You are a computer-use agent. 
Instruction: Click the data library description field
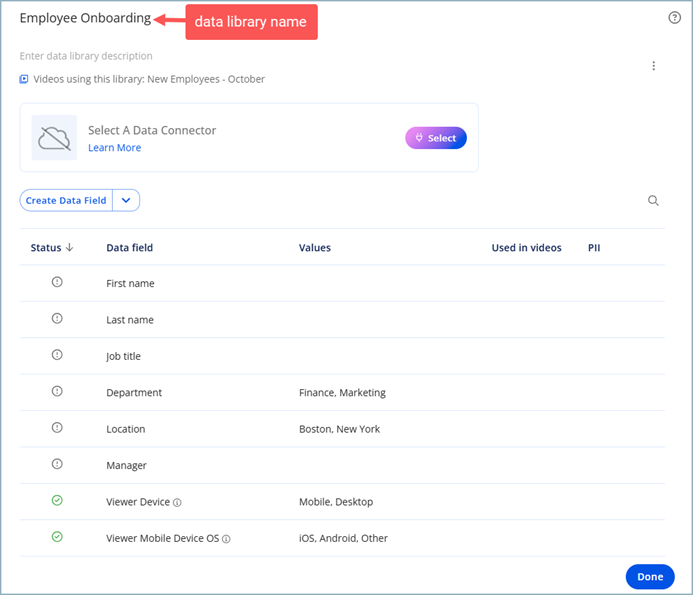[86, 56]
